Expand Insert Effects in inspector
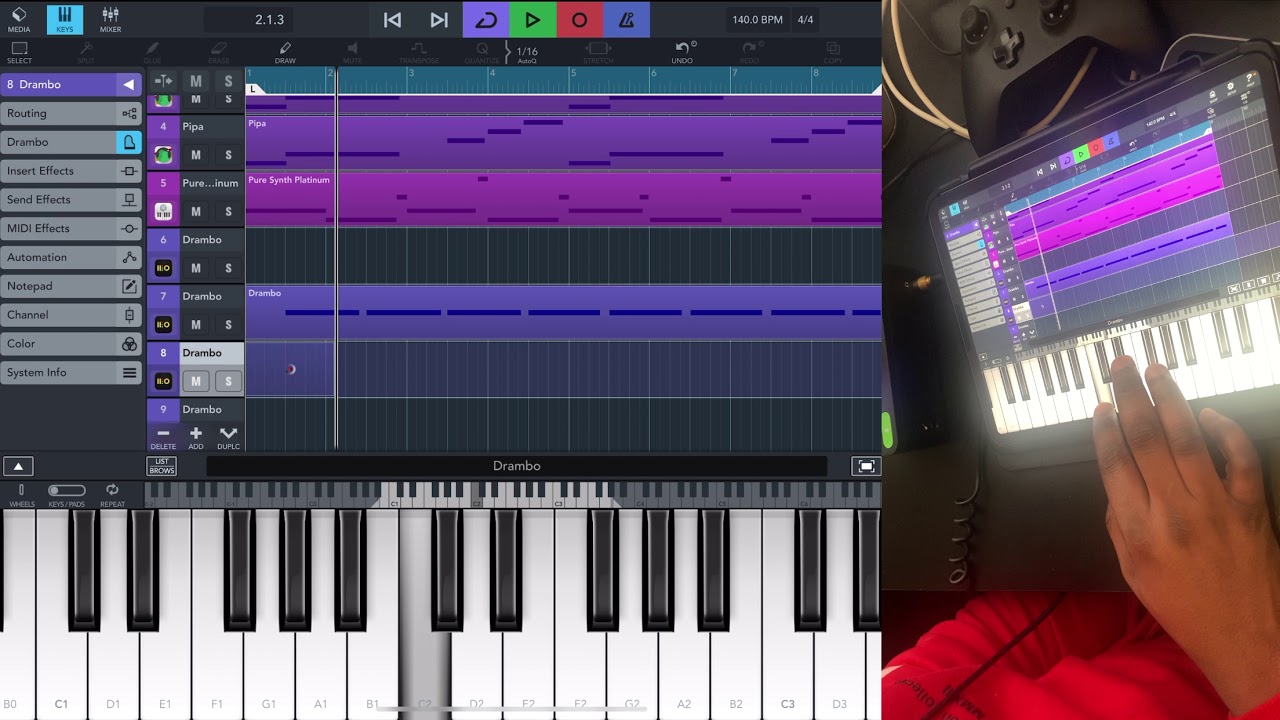Screen dimensions: 1280x720 71,171
